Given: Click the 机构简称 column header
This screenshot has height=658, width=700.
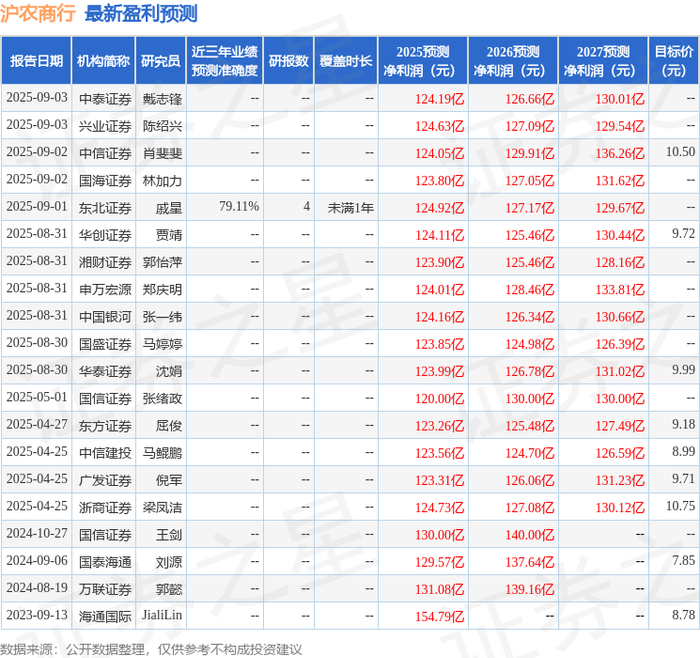Looking at the screenshot, I should point(103,61).
